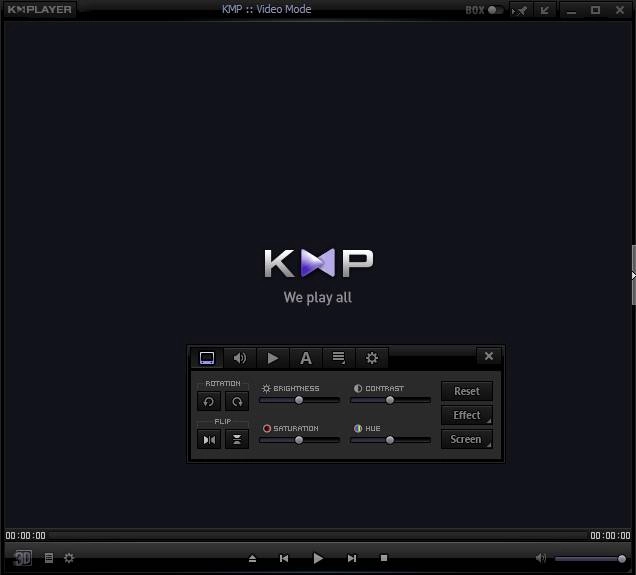Close the control box panel

[489, 356]
